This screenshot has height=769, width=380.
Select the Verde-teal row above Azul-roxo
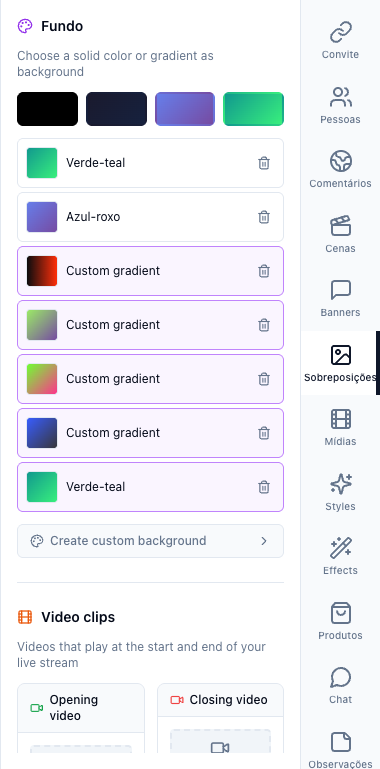[151, 163]
